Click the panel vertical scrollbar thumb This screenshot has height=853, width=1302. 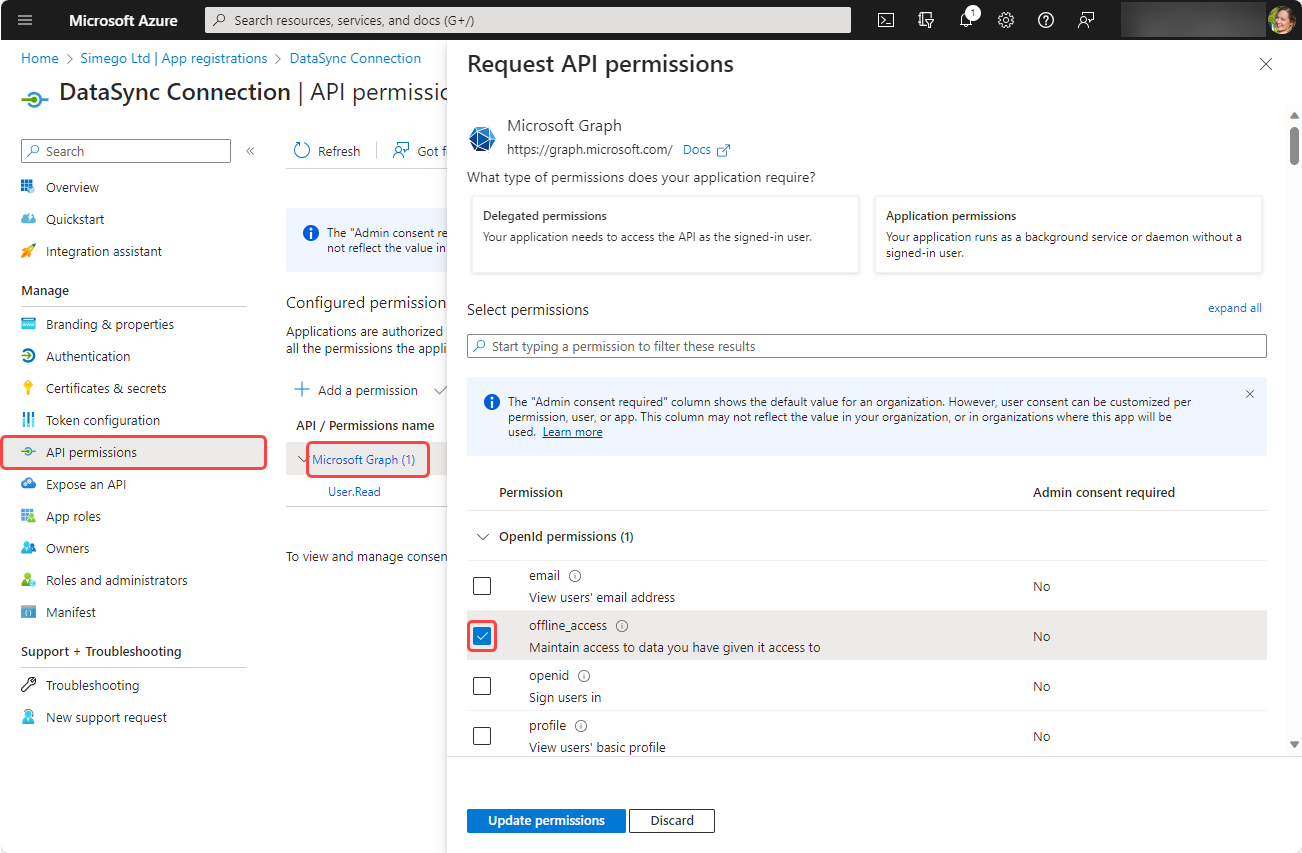pos(1294,144)
